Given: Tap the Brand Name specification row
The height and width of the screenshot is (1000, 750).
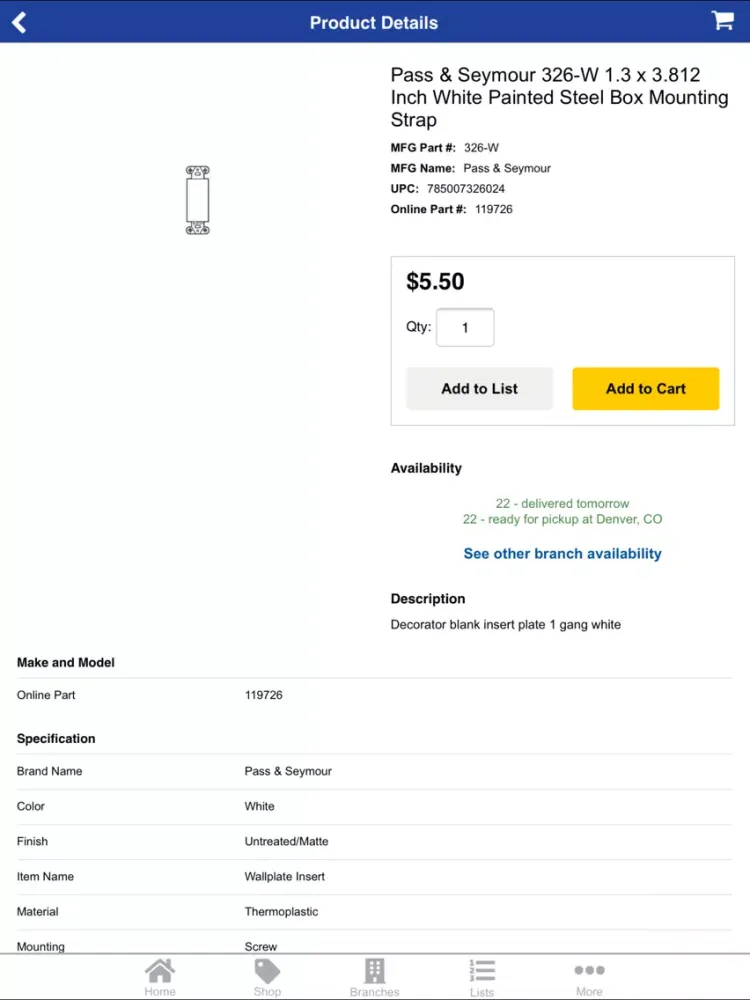Looking at the screenshot, I should point(374,772).
